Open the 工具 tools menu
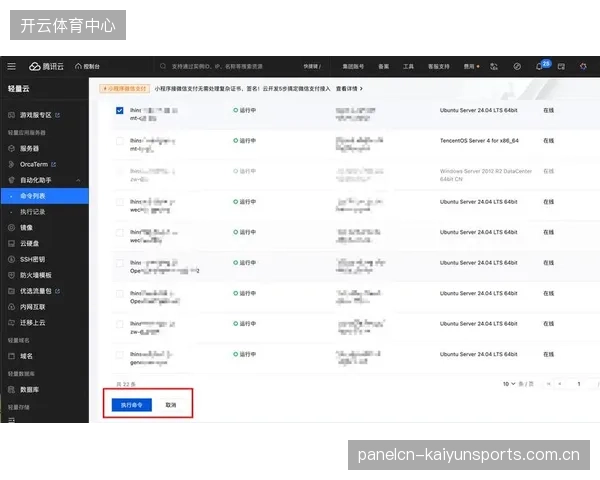Image resolution: width=600 pixels, height=480 pixels. pos(408,67)
